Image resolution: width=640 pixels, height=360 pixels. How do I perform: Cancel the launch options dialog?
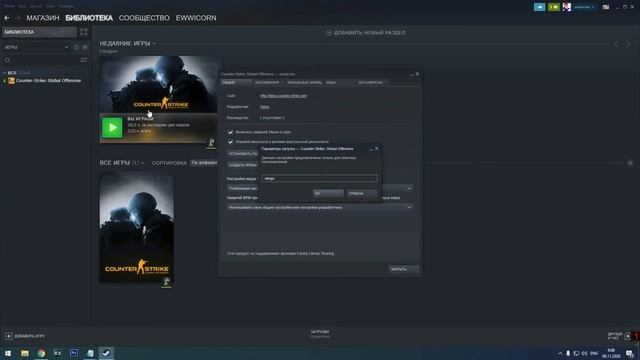[x=361, y=193]
